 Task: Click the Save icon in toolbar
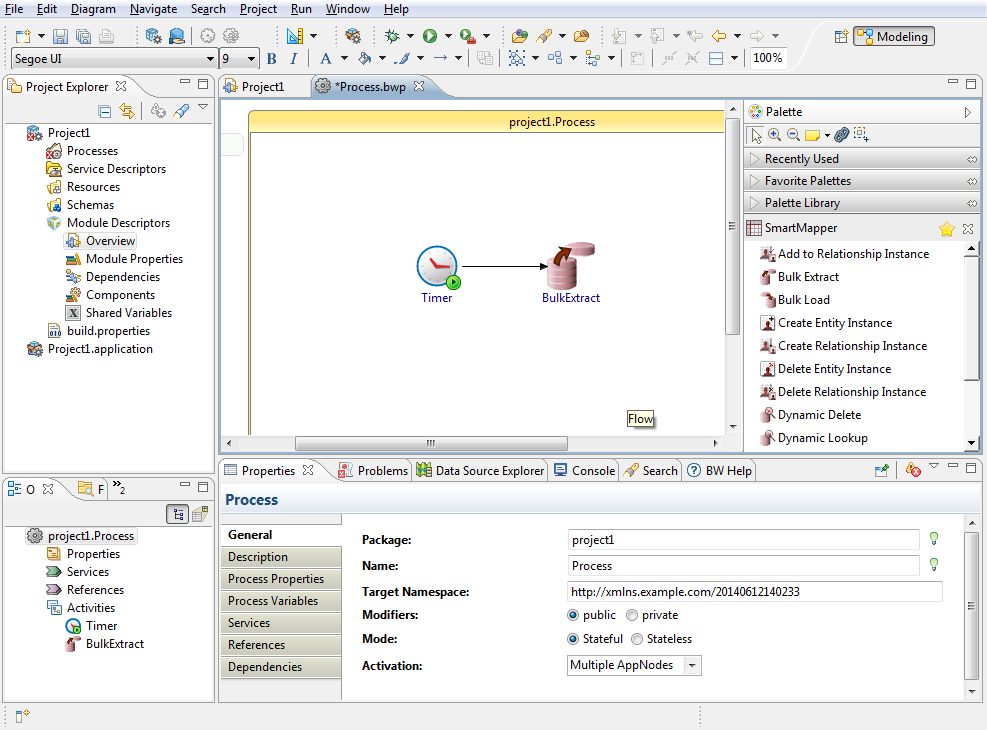60,36
